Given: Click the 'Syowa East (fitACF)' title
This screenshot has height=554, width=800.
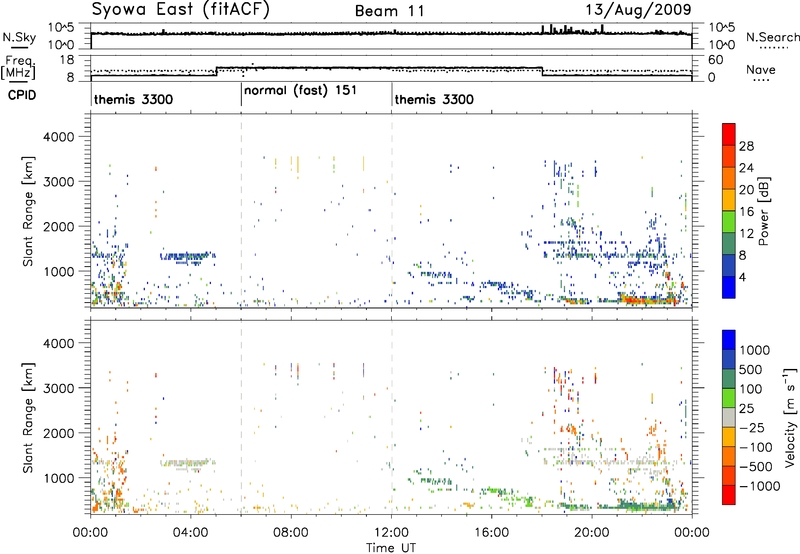Looking at the screenshot, I should click(180, 9).
